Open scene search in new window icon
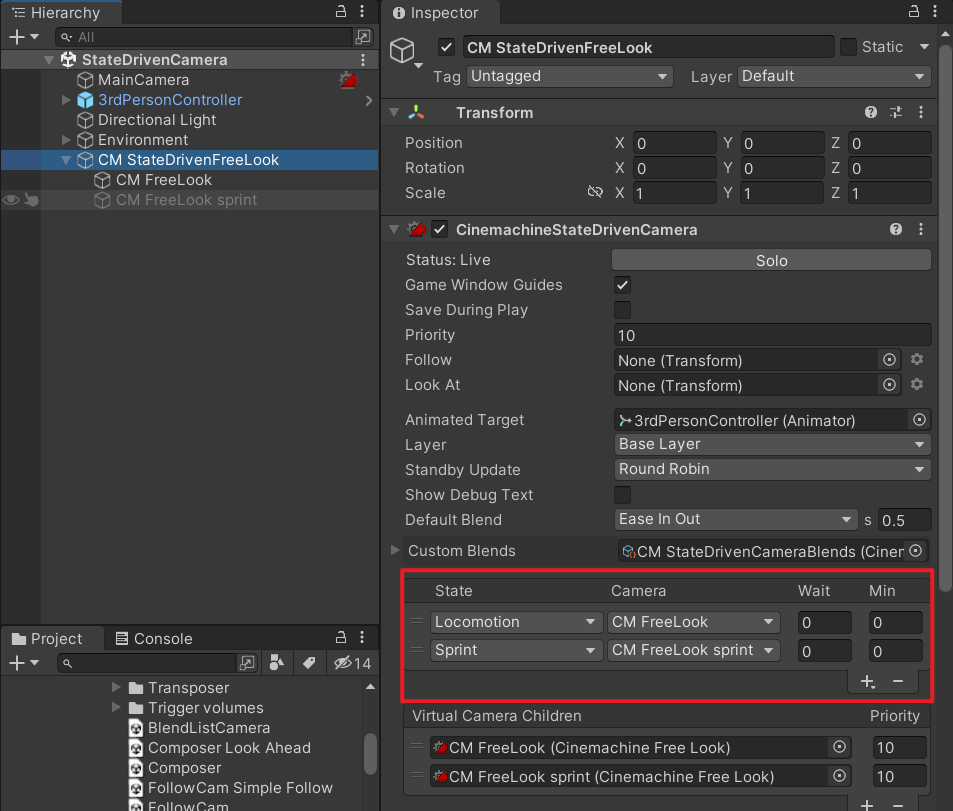The width and height of the screenshot is (953, 811). pos(363,37)
